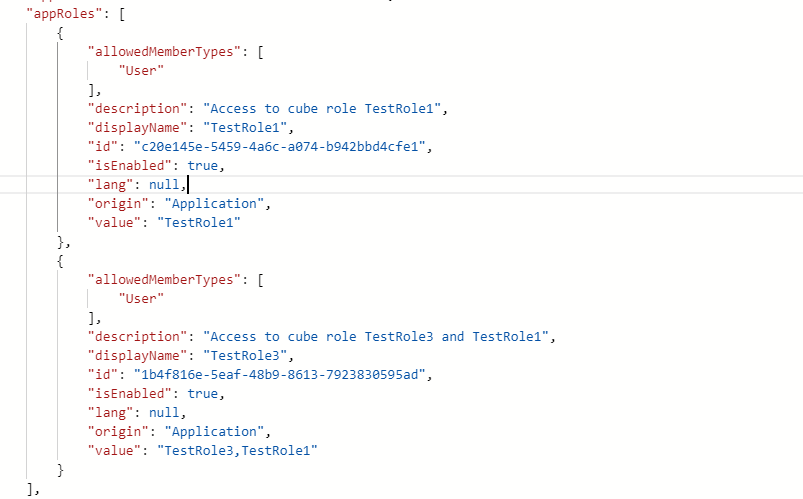Click the displayName value "TestRole3"
The height and width of the screenshot is (499, 803).
(x=248, y=355)
